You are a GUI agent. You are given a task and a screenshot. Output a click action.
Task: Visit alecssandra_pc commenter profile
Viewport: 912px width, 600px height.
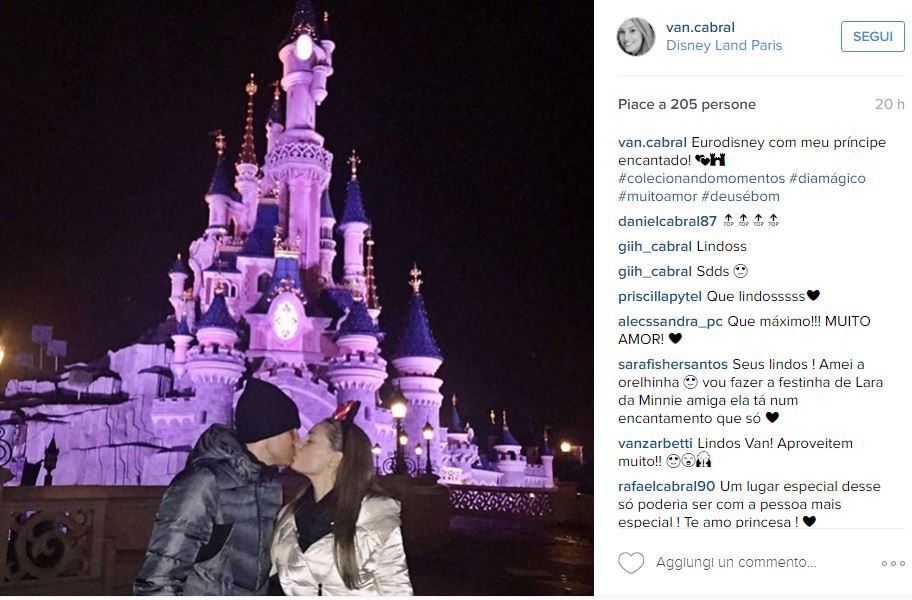670,322
